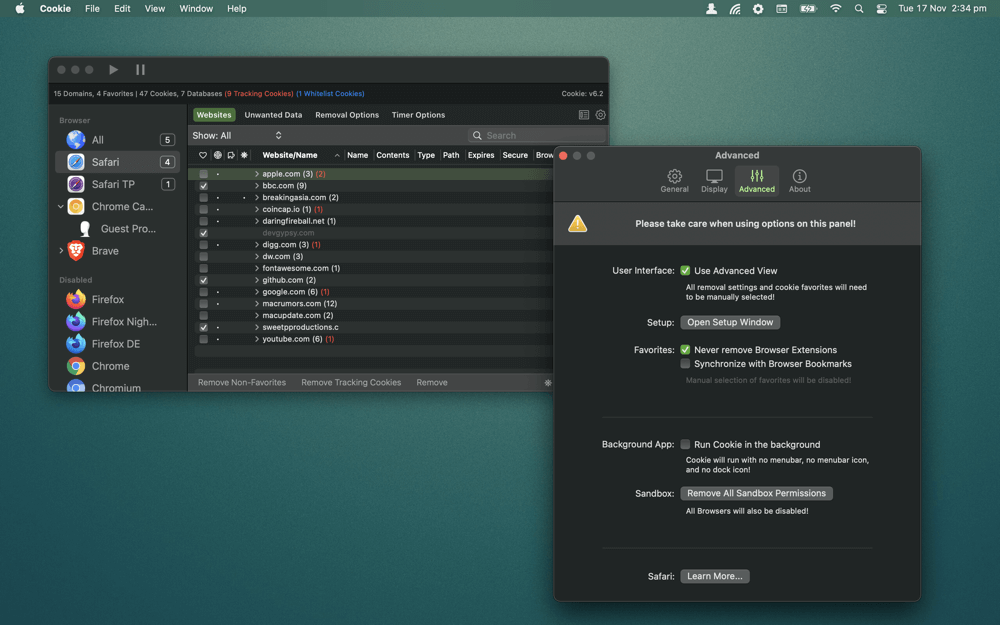1000x625 pixels.
Task: Select Chrome Canary in sidebar
Action: [x=118, y=207]
